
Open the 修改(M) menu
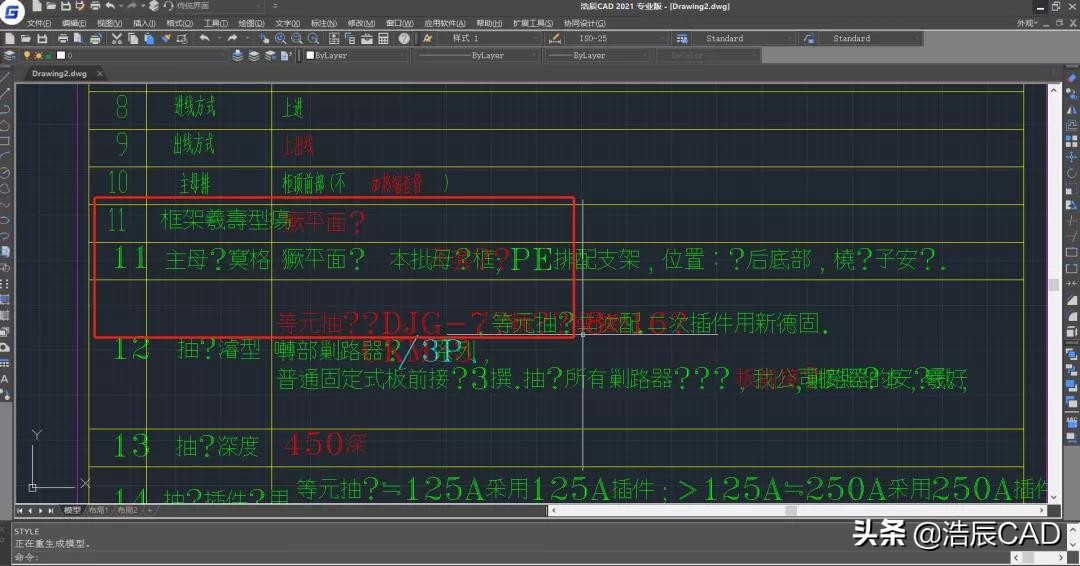pyautogui.click(x=361, y=23)
